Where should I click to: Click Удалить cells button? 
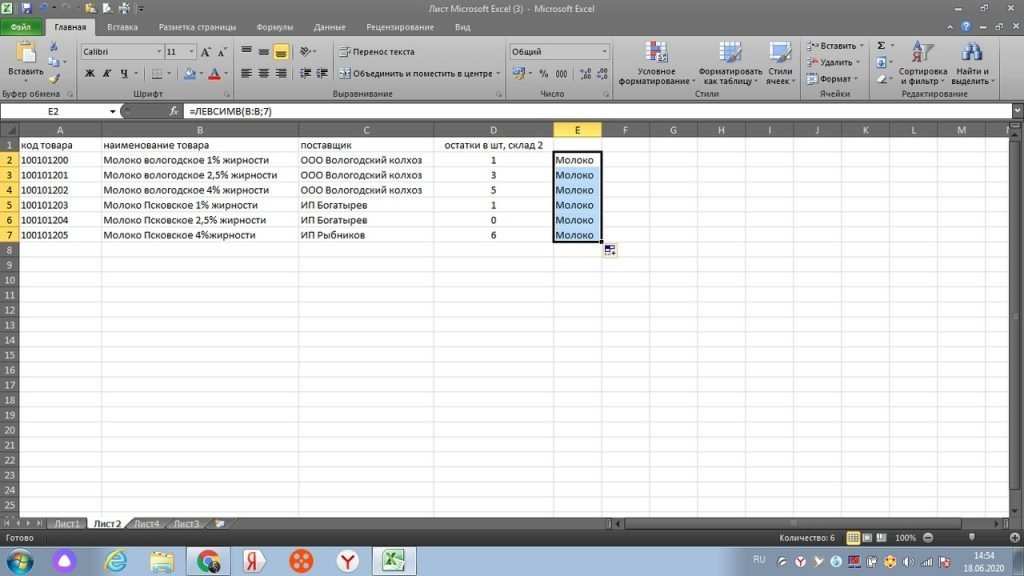pyautogui.click(x=833, y=62)
